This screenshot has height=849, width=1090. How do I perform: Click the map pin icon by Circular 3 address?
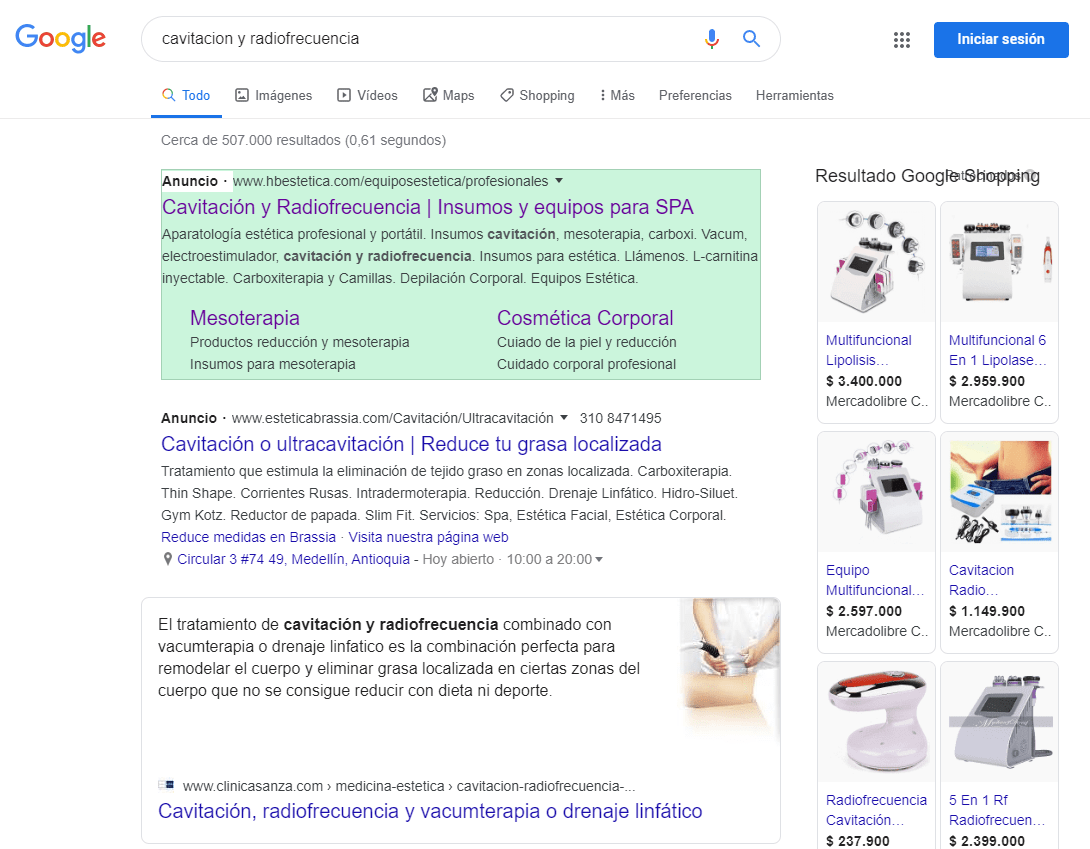167,560
